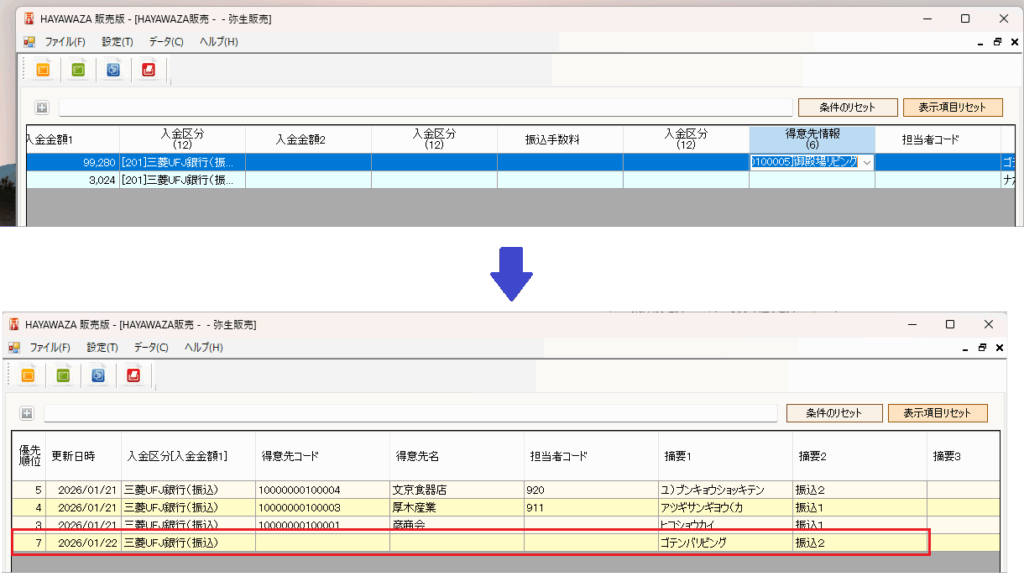The height and width of the screenshot is (582, 1024).
Task: Open the 得意先情報 dropdown arrow in selected row
Action: [866, 162]
